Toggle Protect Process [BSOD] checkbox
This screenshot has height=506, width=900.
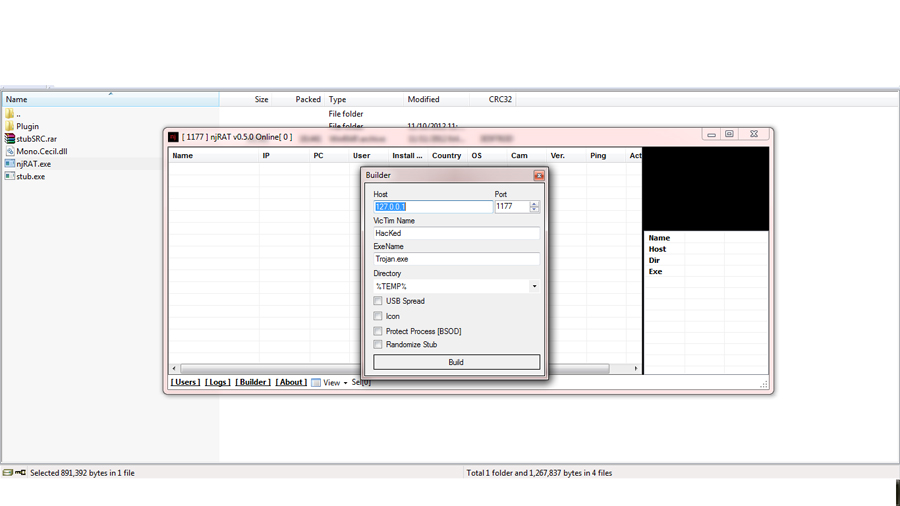[378, 331]
